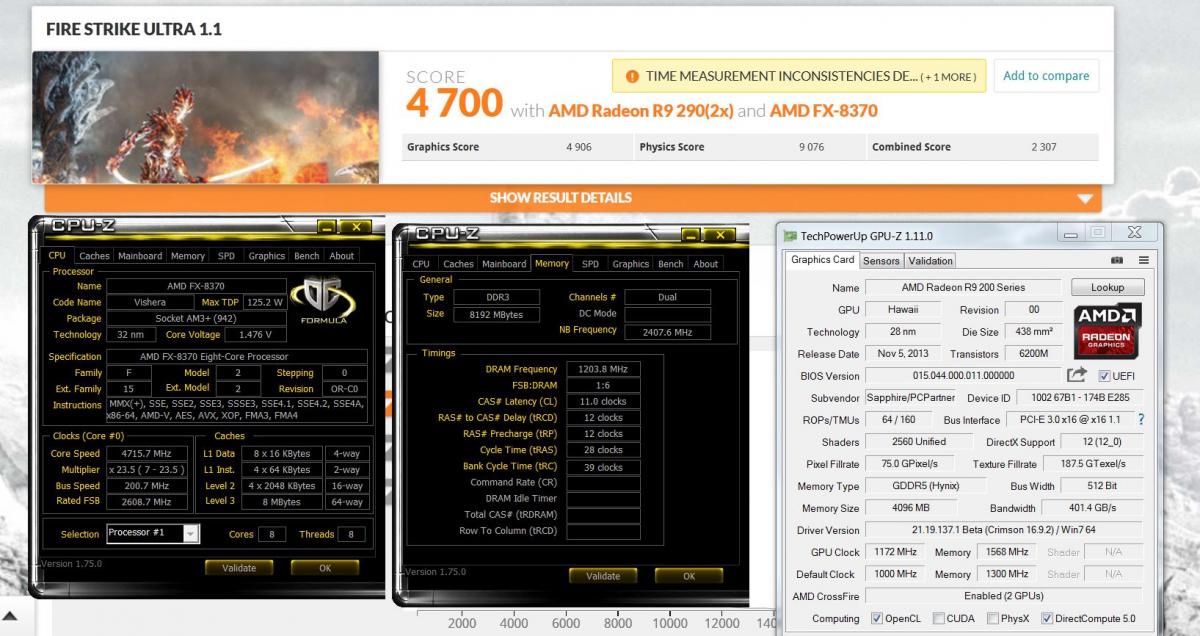Click Validate in CPU-Z processor window
This screenshot has height=636, width=1200.
[239, 568]
